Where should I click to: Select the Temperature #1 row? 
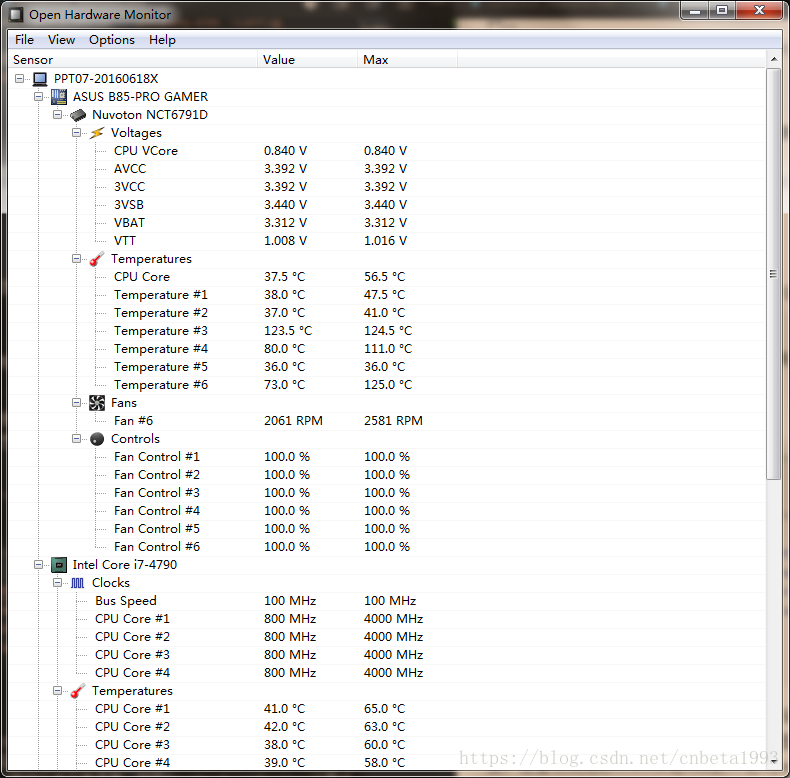tap(387, 295)
